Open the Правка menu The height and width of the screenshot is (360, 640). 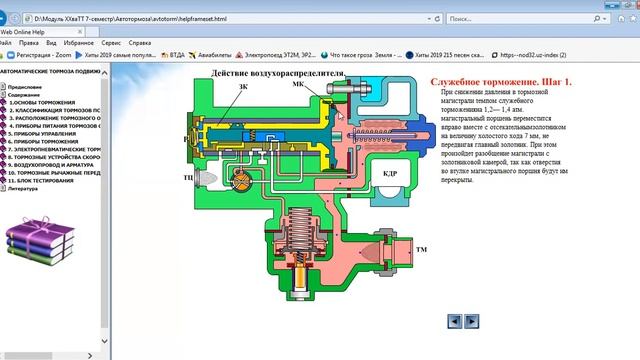(x=29, y=42)
